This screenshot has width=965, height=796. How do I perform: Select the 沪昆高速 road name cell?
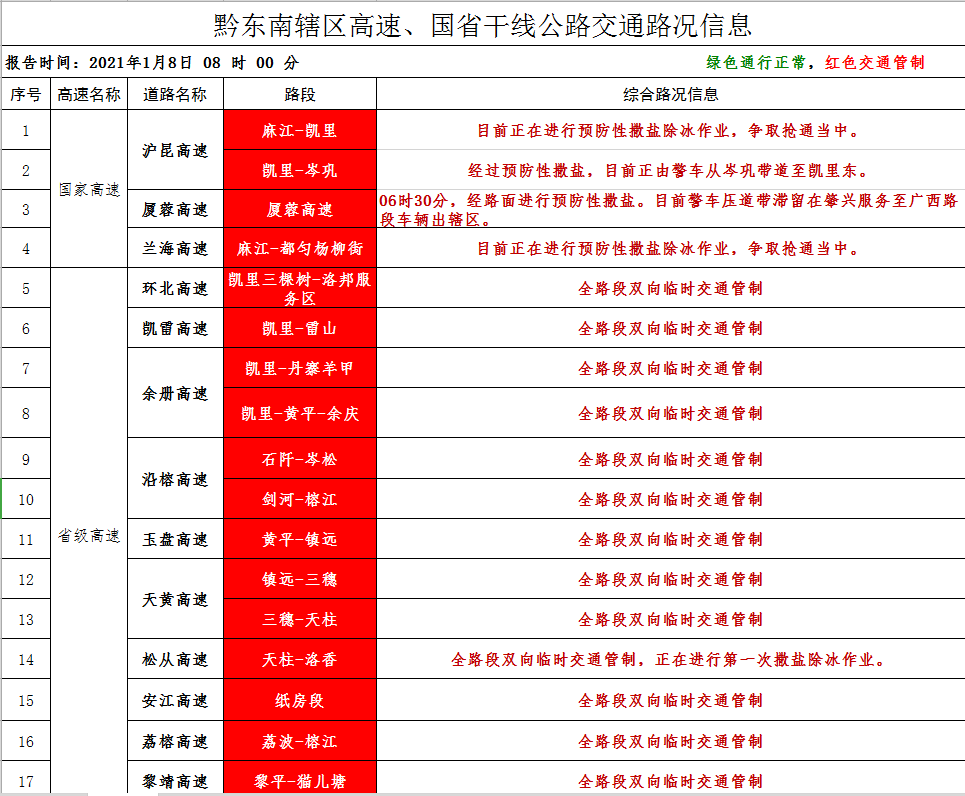click(175, 150)
